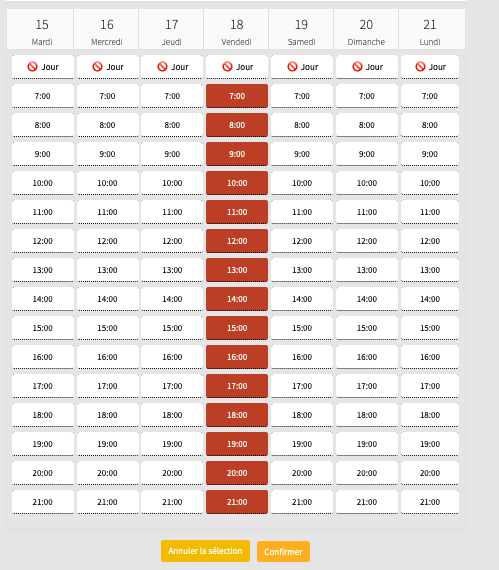The height and width of the screenshot is (570, 499).
Task: Open the Dimanche 20 day header
Action: (366, 29)
